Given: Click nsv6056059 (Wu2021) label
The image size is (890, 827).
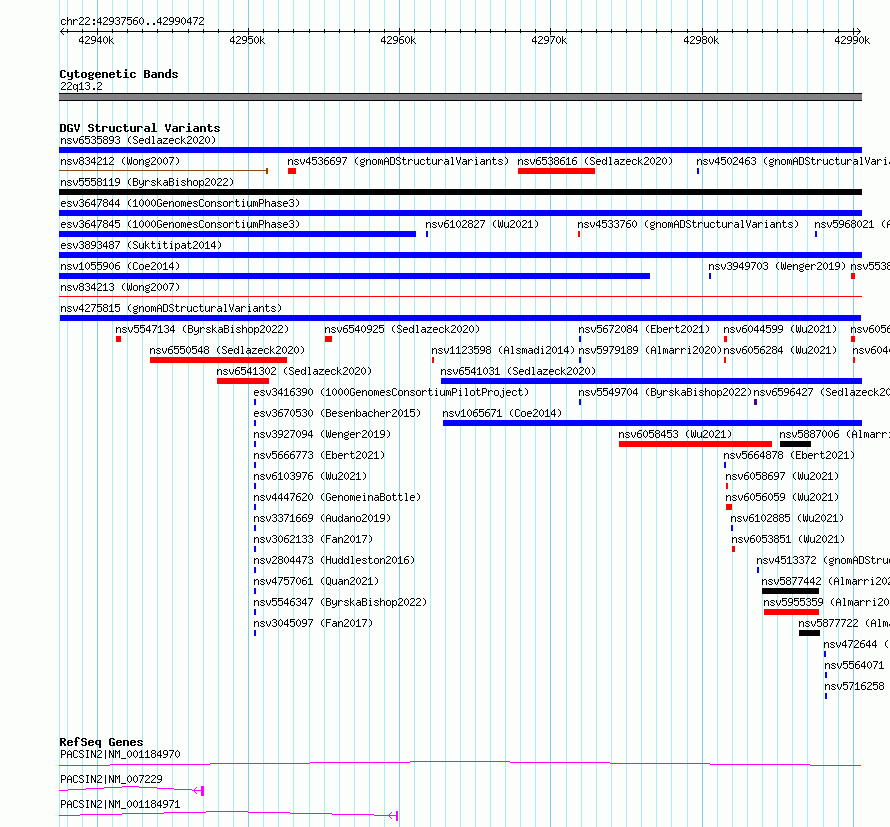Looking at the screenshot, I should (782, 497).
